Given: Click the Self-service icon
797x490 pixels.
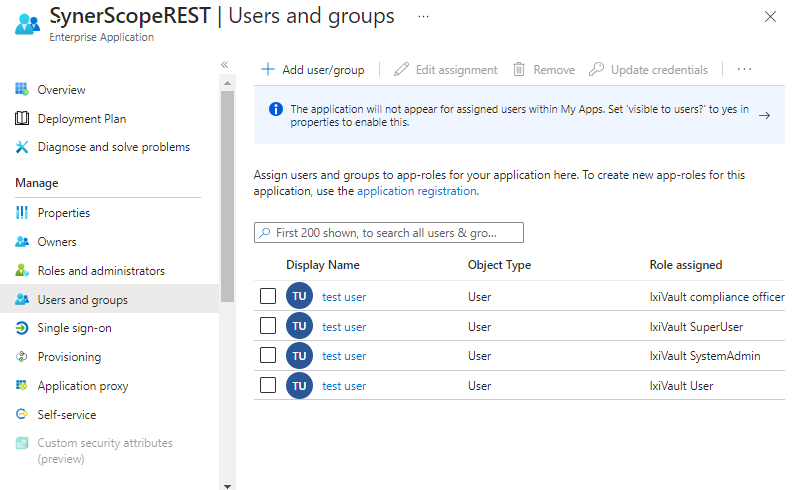Looking at the screenshot, I should click(x=22, y=414).
